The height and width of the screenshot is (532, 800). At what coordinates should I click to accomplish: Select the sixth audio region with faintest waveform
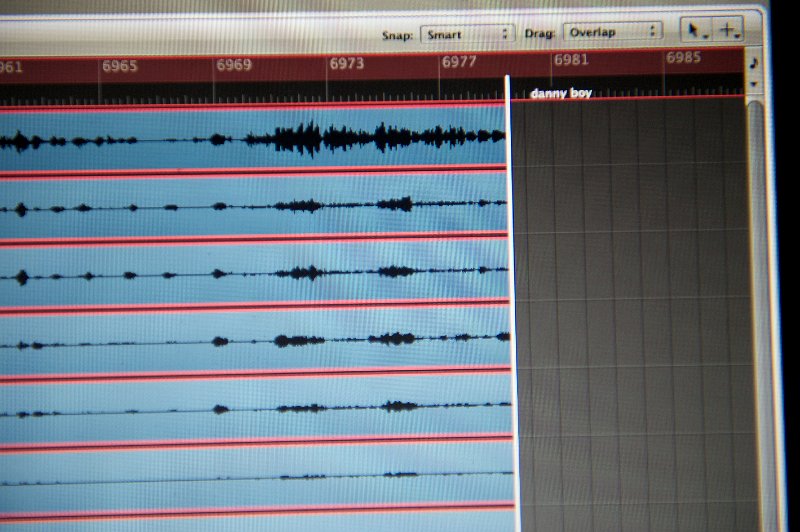pos(256,477)
